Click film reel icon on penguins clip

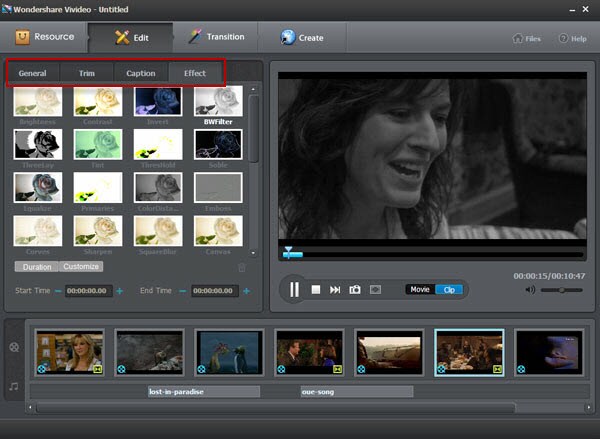pos(202,369)
